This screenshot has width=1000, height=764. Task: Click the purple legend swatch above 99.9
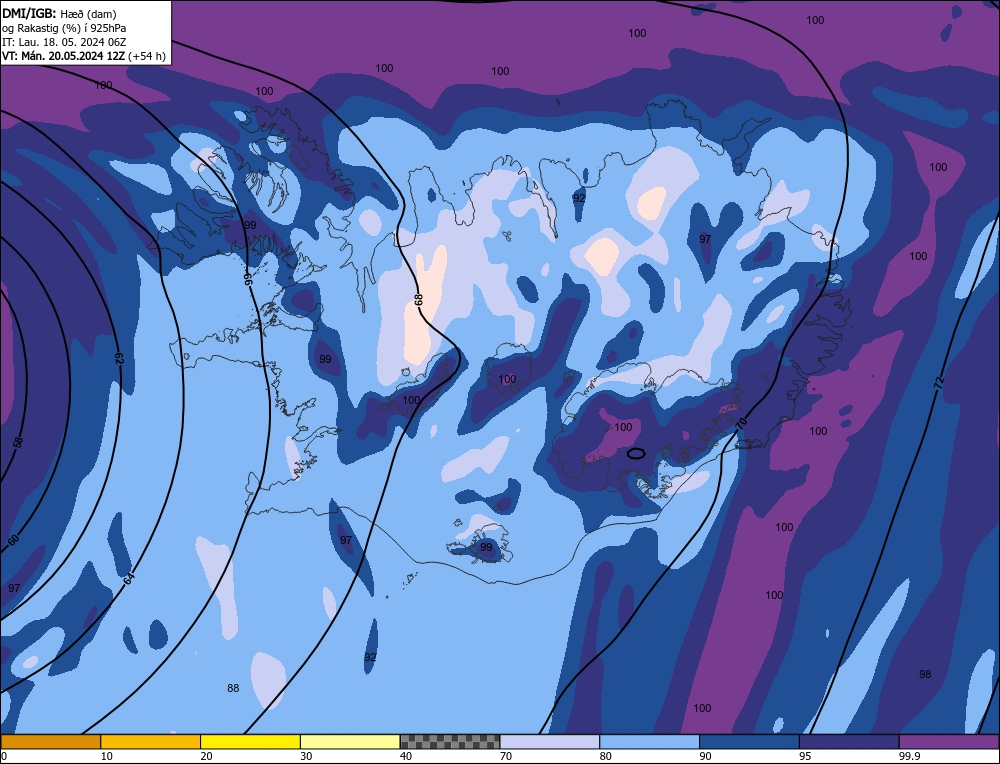coord(949,742)
